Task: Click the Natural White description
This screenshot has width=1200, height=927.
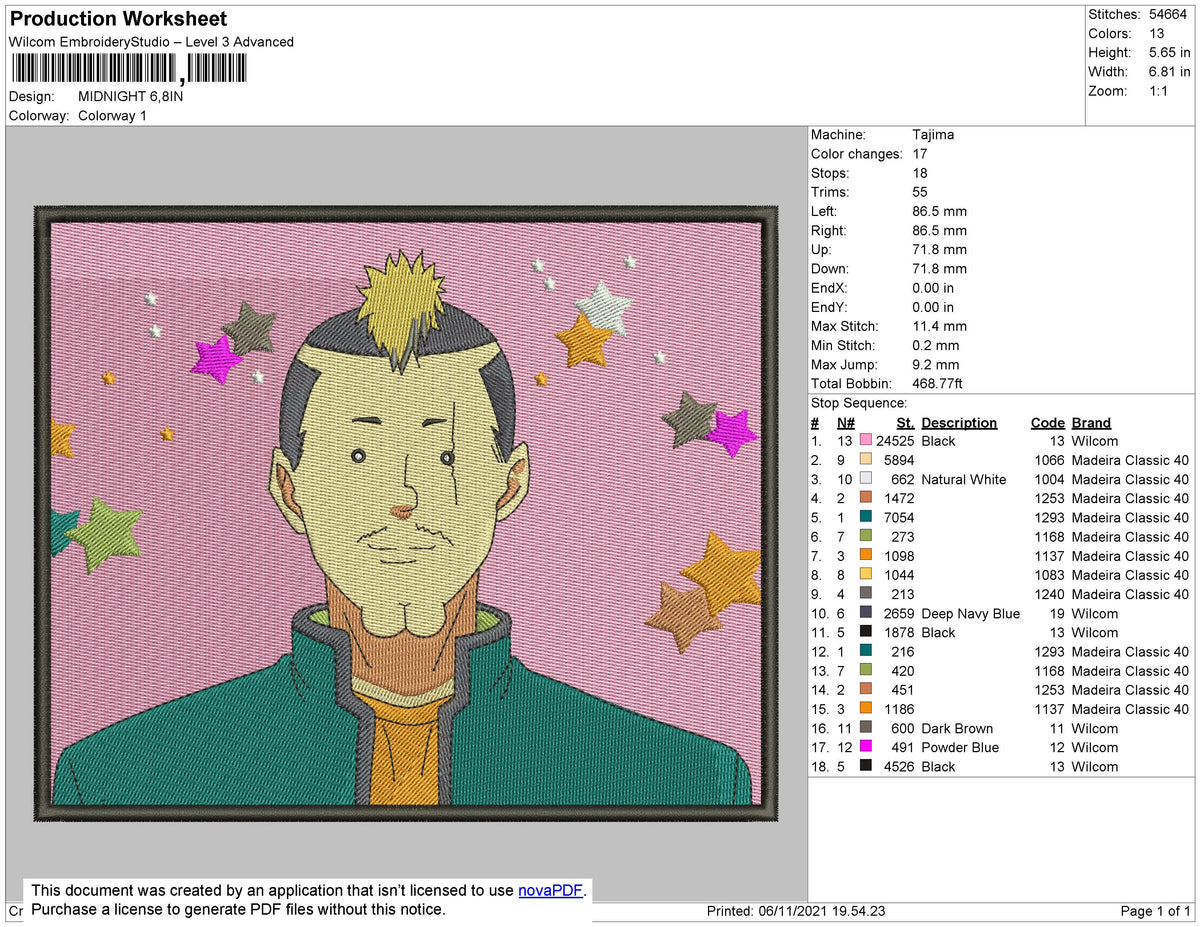Action: pos(964,479)
